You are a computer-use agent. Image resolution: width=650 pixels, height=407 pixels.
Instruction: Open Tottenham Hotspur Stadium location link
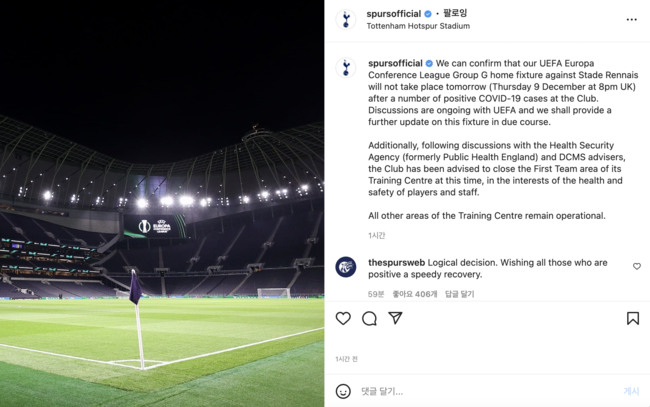click(418, 26)
